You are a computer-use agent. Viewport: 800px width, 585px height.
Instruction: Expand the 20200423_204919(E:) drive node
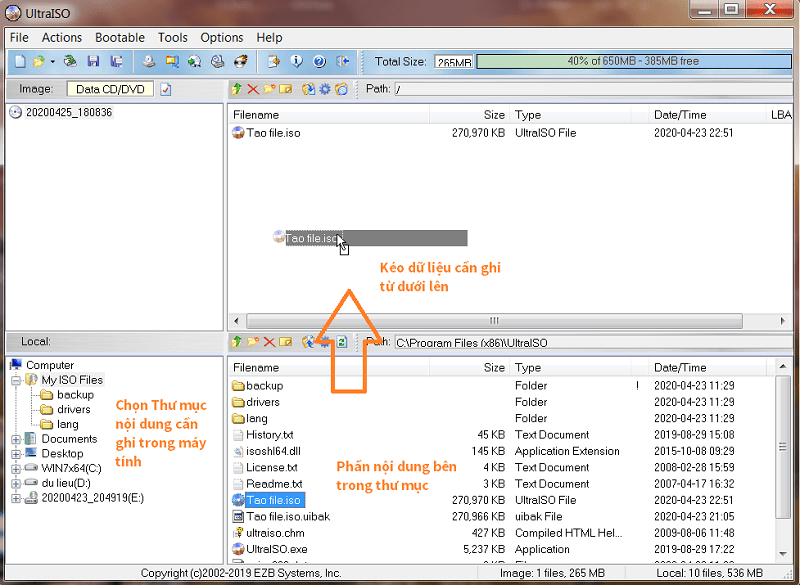point(16,498)
